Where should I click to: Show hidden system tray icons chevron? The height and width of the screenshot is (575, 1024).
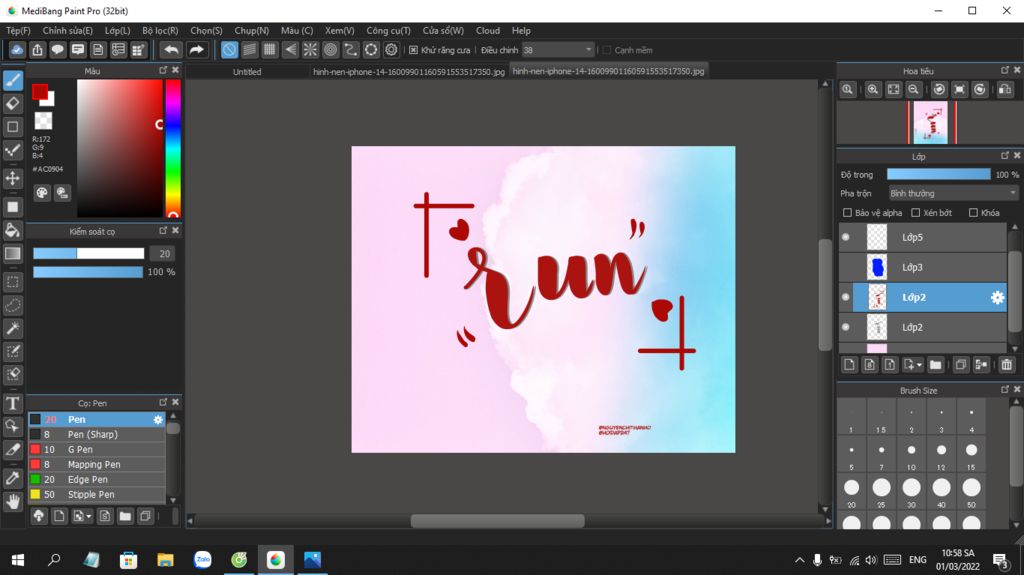coord(799,560)
